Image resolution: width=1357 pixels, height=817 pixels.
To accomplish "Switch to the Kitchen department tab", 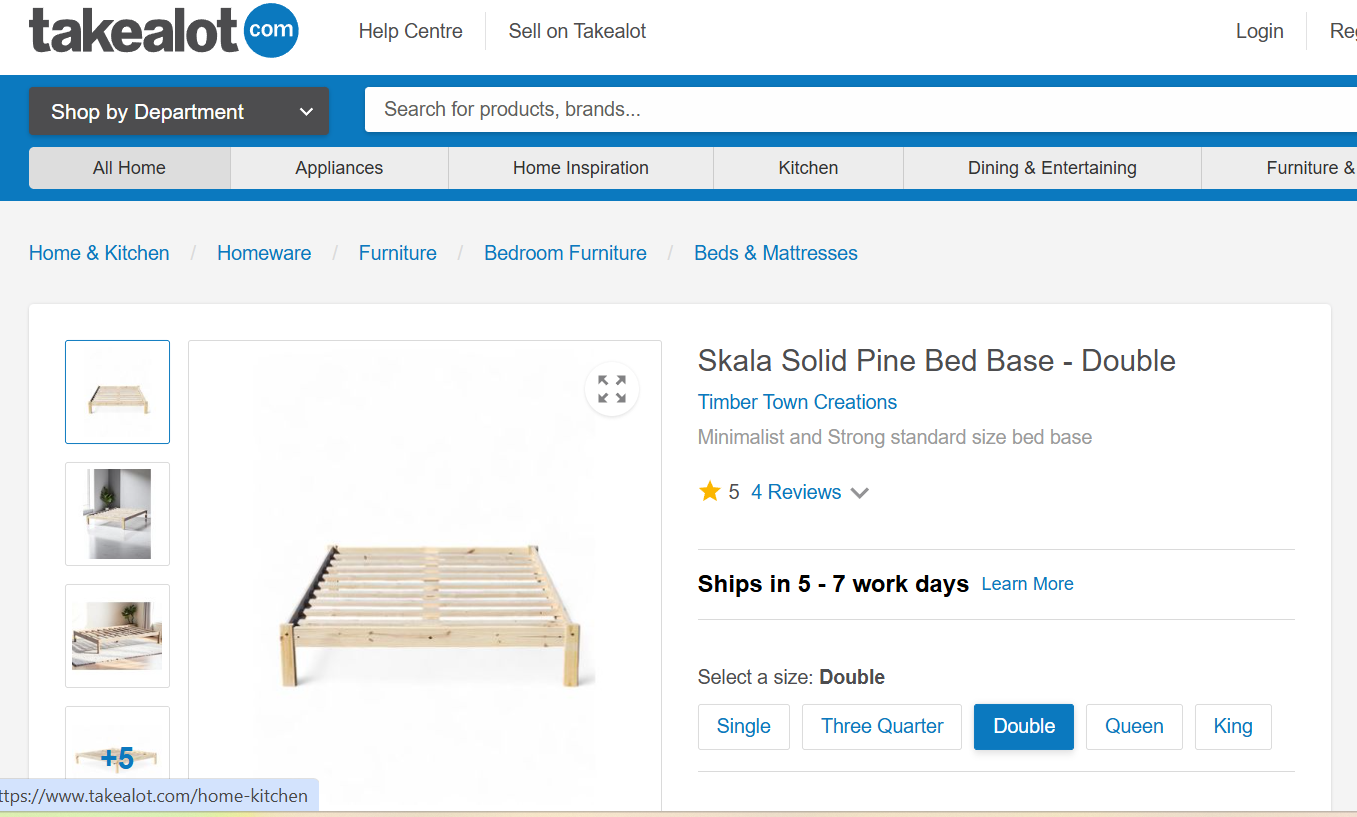I will click(x=807, y=167).
